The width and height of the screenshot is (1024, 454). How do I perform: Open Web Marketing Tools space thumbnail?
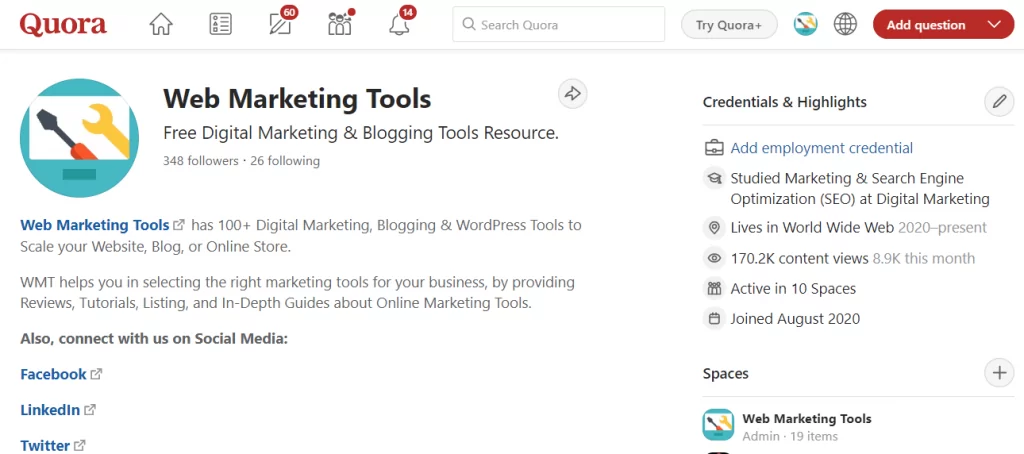tap(718, 425)
